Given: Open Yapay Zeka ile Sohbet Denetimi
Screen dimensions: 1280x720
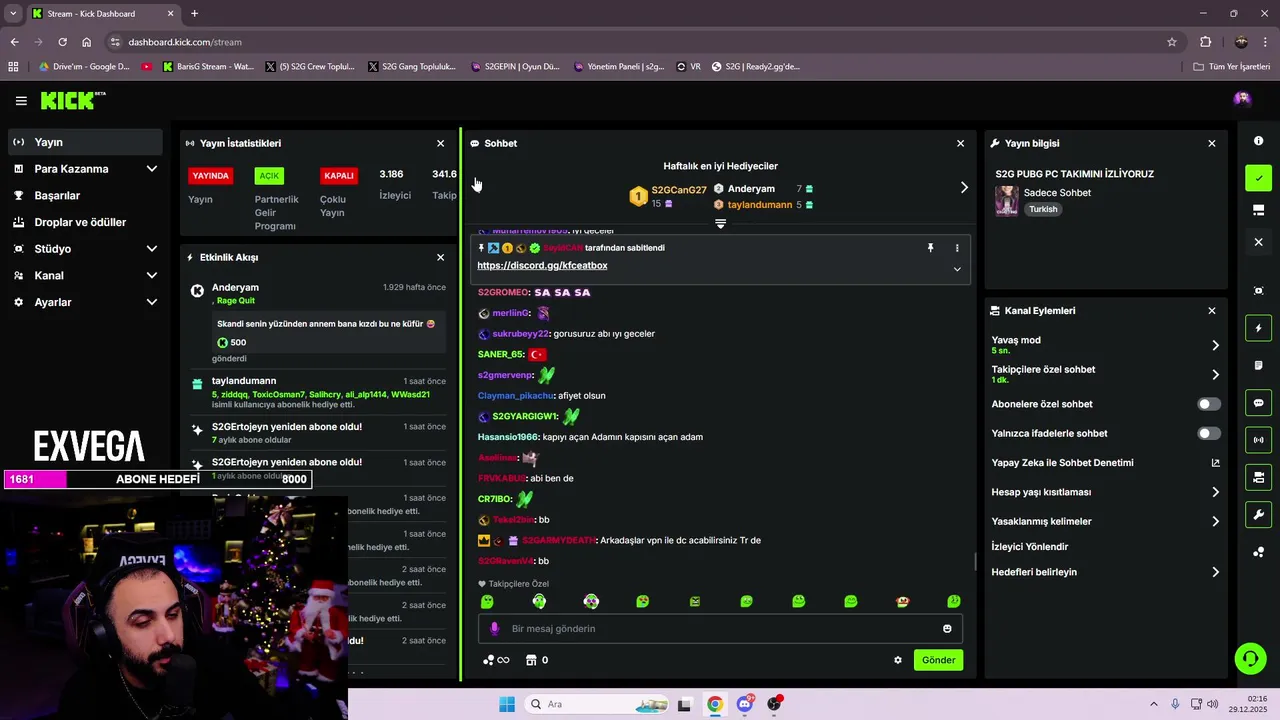Looking at the screenshot, I should tap(1105, 463).
